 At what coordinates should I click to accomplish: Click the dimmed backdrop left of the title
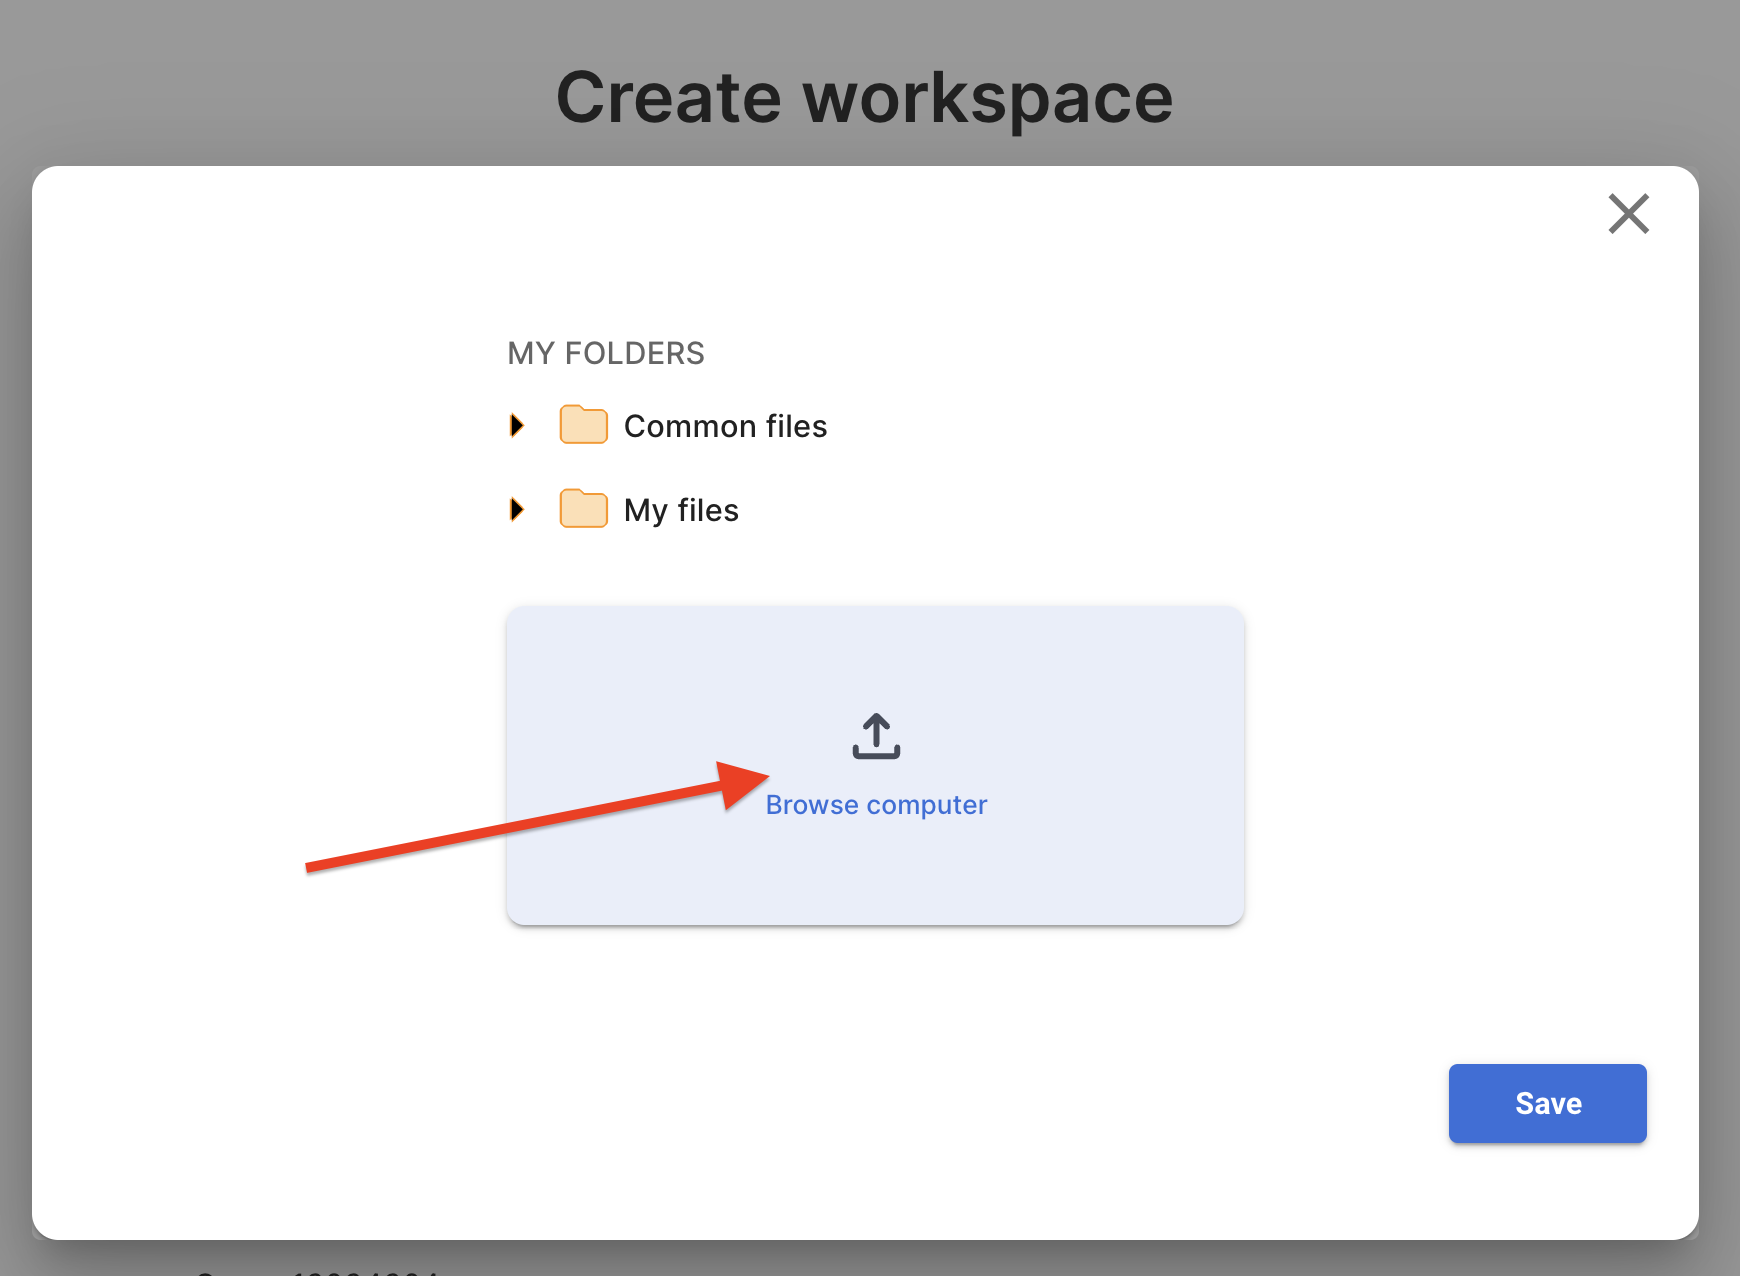[250, 90]
